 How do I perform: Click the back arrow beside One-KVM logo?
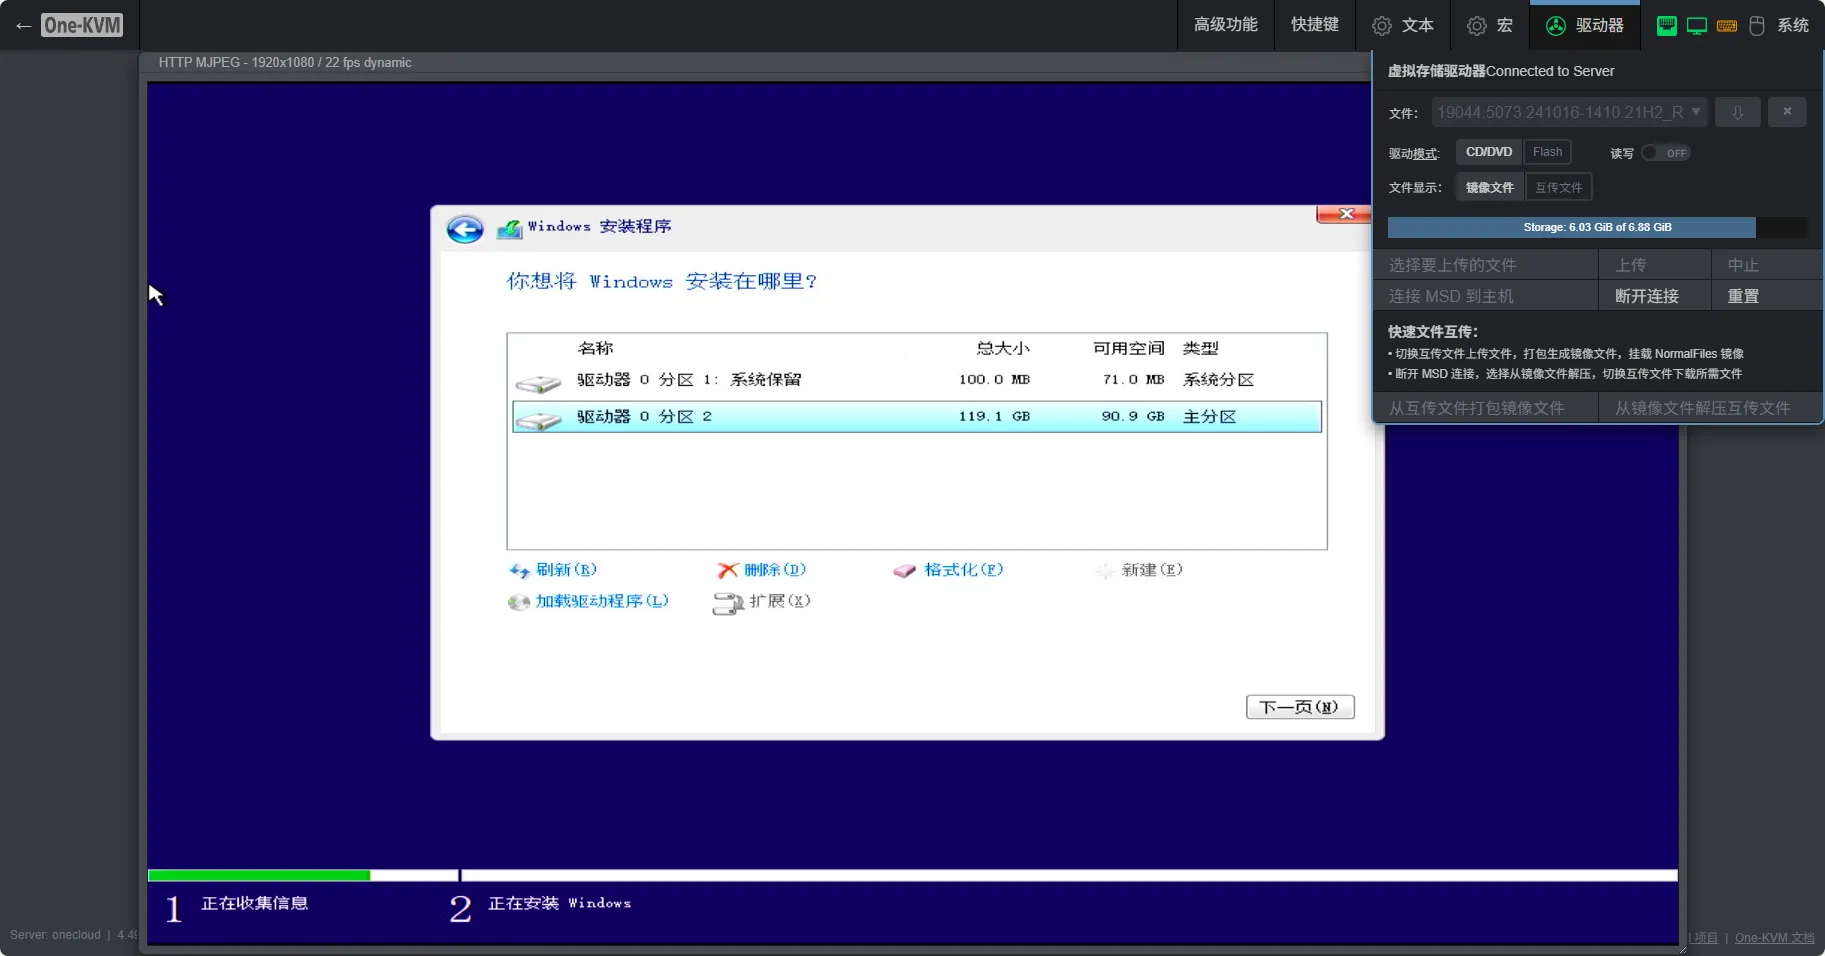(23, 26)
